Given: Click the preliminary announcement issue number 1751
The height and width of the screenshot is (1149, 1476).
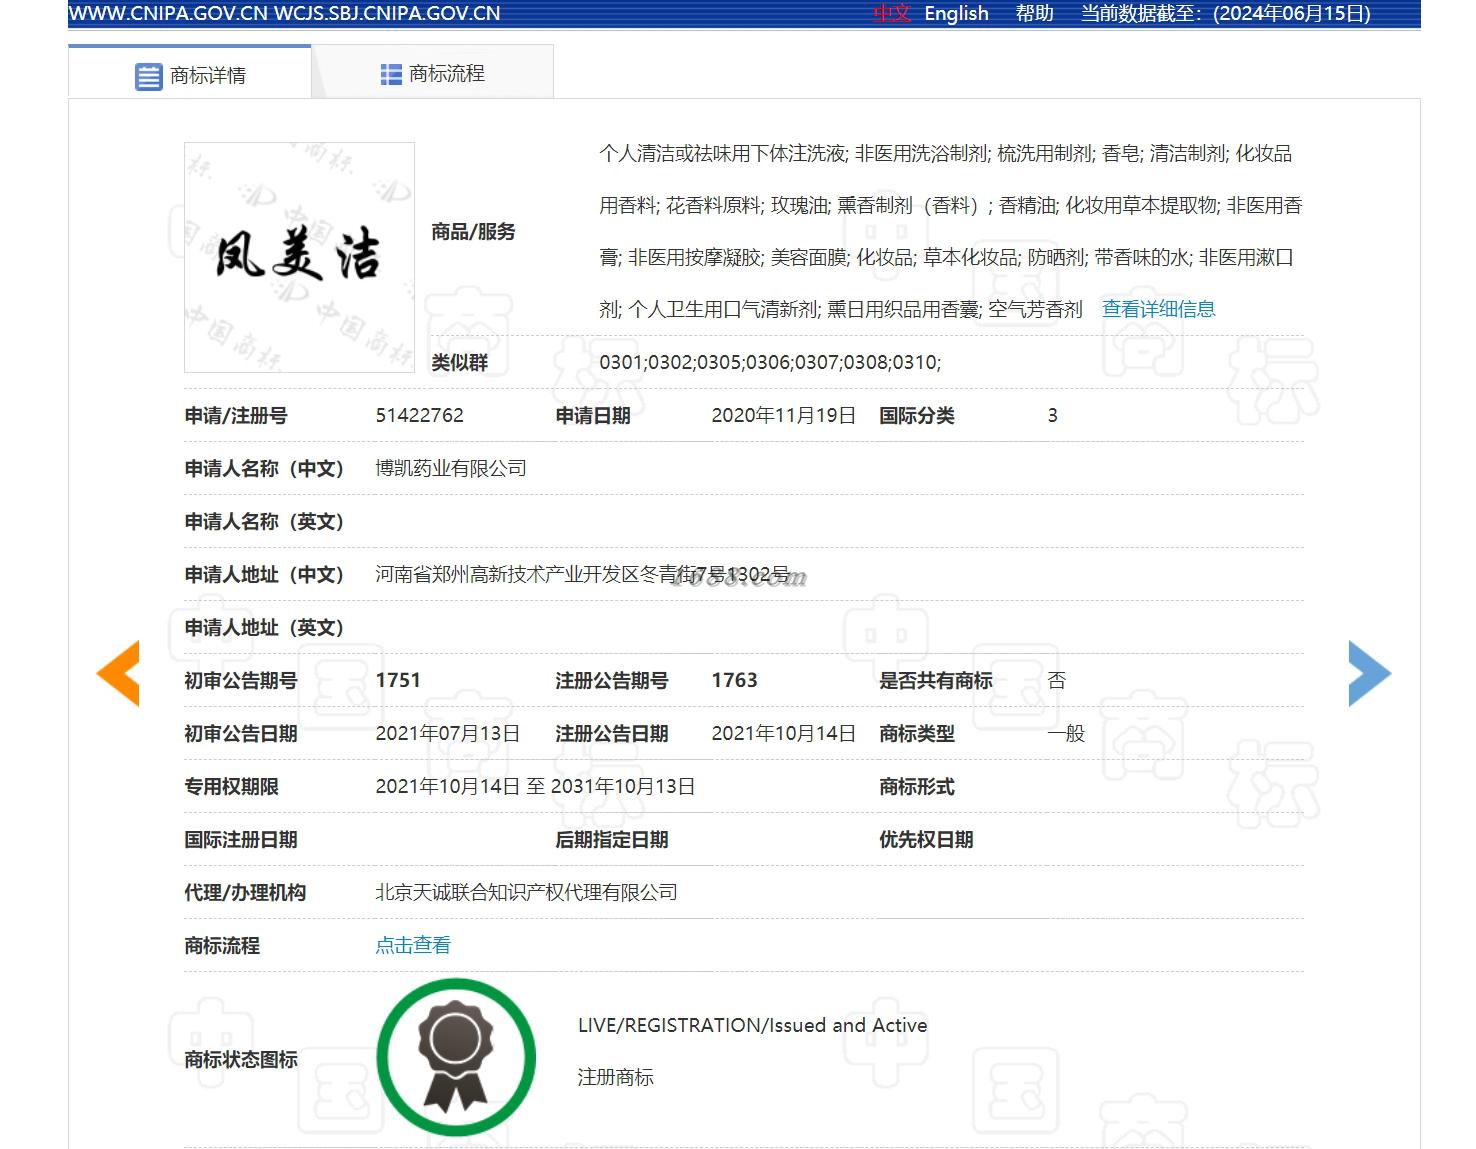Looking at the screenshot, I should [398, 680].
